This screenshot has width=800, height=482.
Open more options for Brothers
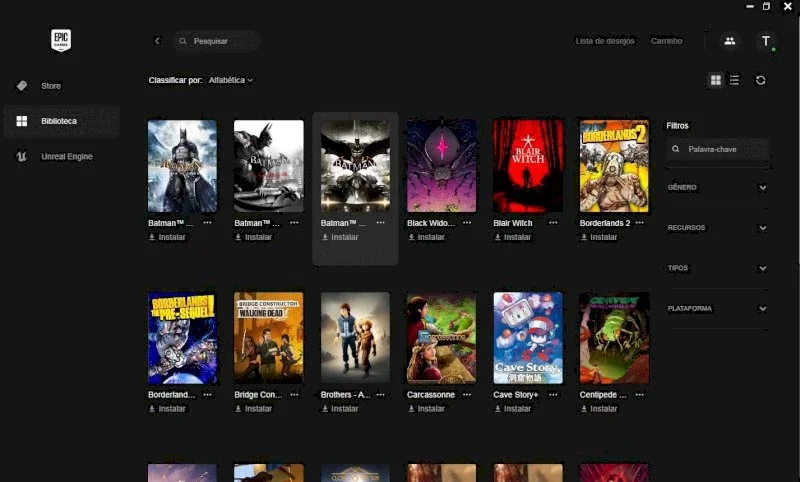tap(381, 394)
